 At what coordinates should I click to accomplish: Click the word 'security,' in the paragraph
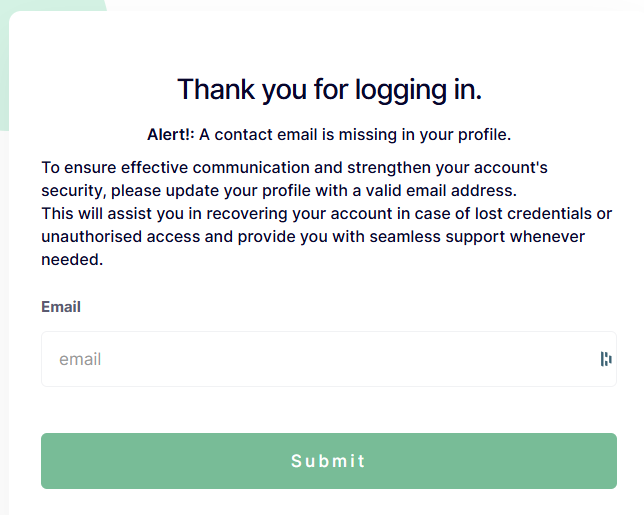pos(74,191)
